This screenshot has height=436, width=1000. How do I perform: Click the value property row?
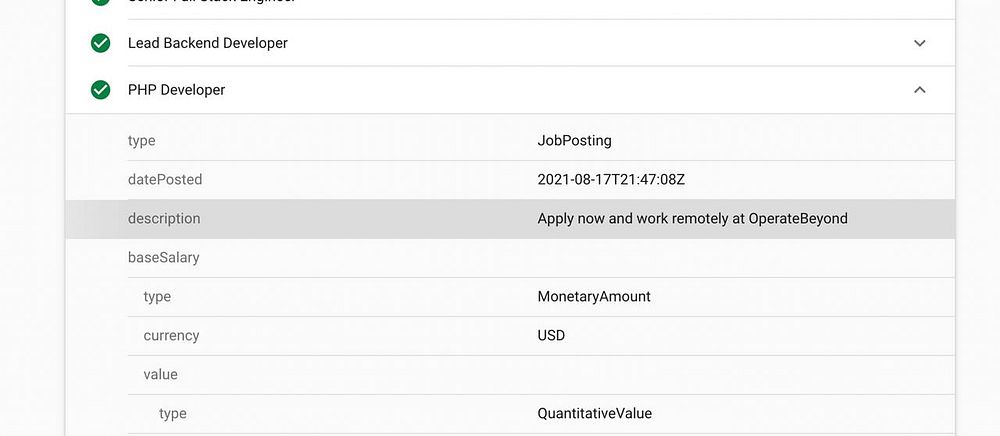[x=160, y=374]
